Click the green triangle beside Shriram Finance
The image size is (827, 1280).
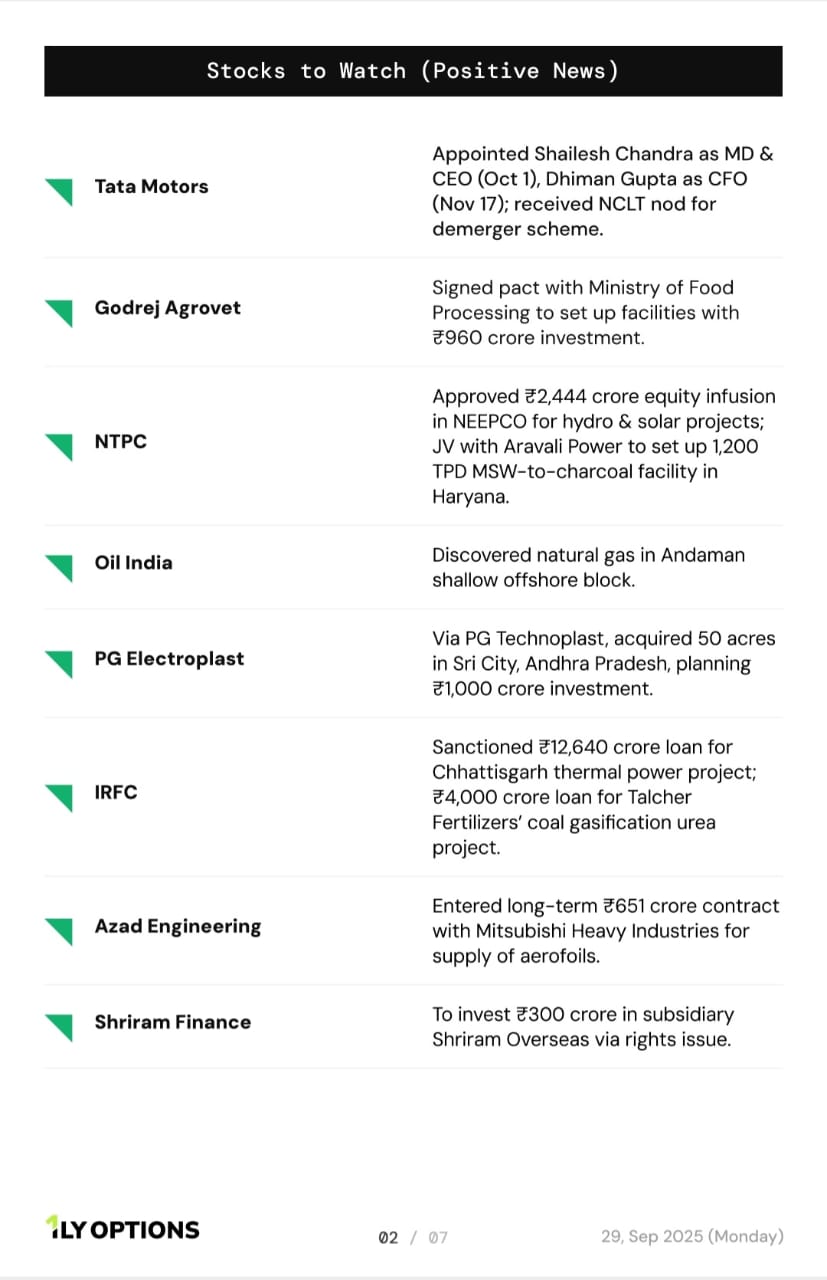(61, 1025)
